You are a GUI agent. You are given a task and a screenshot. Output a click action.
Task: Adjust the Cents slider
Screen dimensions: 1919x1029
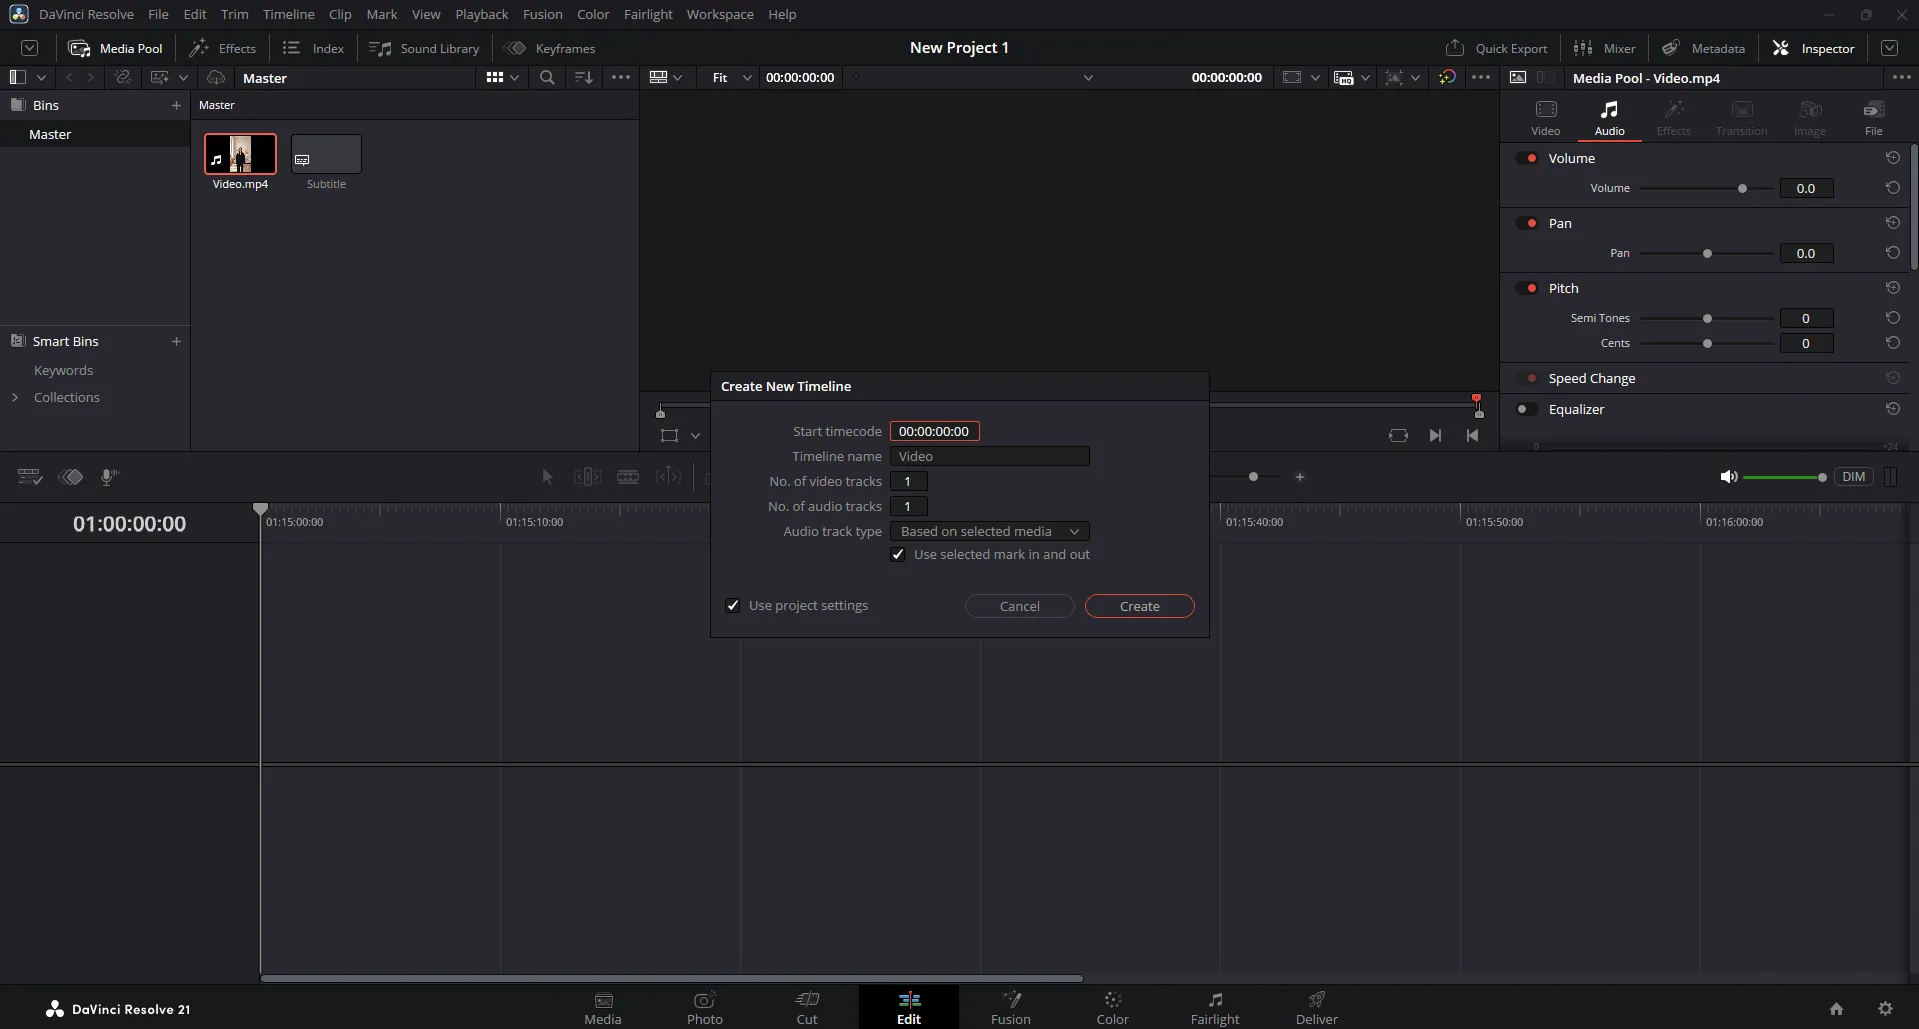pyautogui.click(x=1706, y=343)
